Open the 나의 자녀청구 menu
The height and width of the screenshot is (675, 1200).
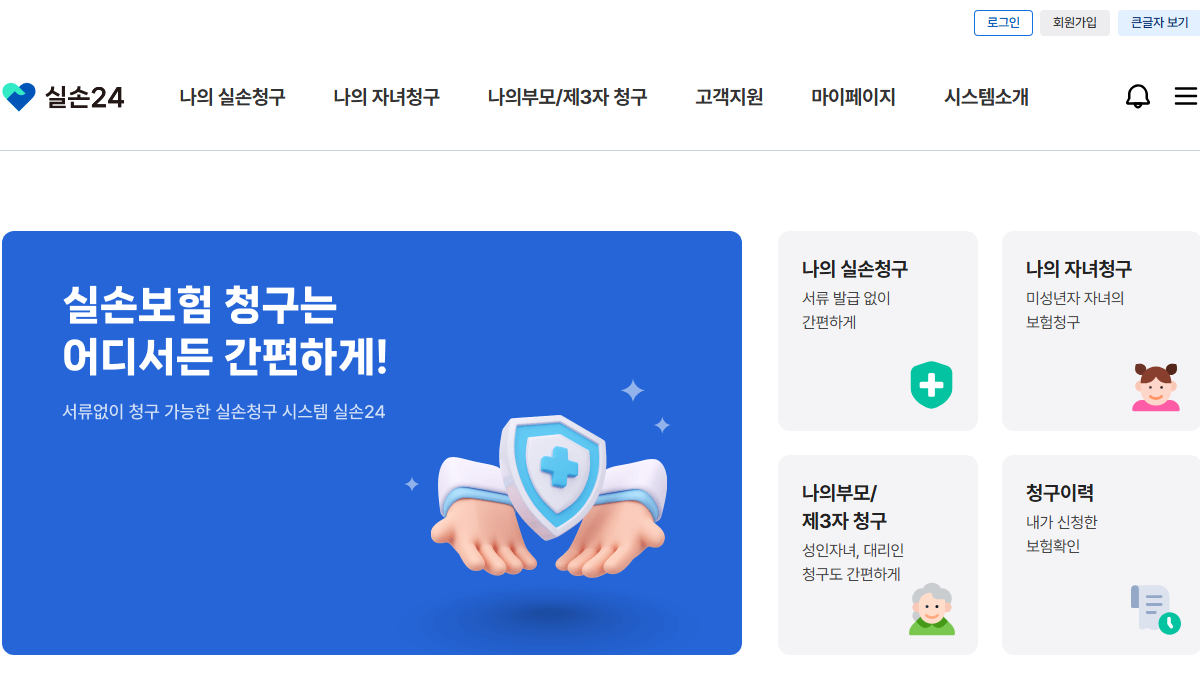[x=386, y=97]
